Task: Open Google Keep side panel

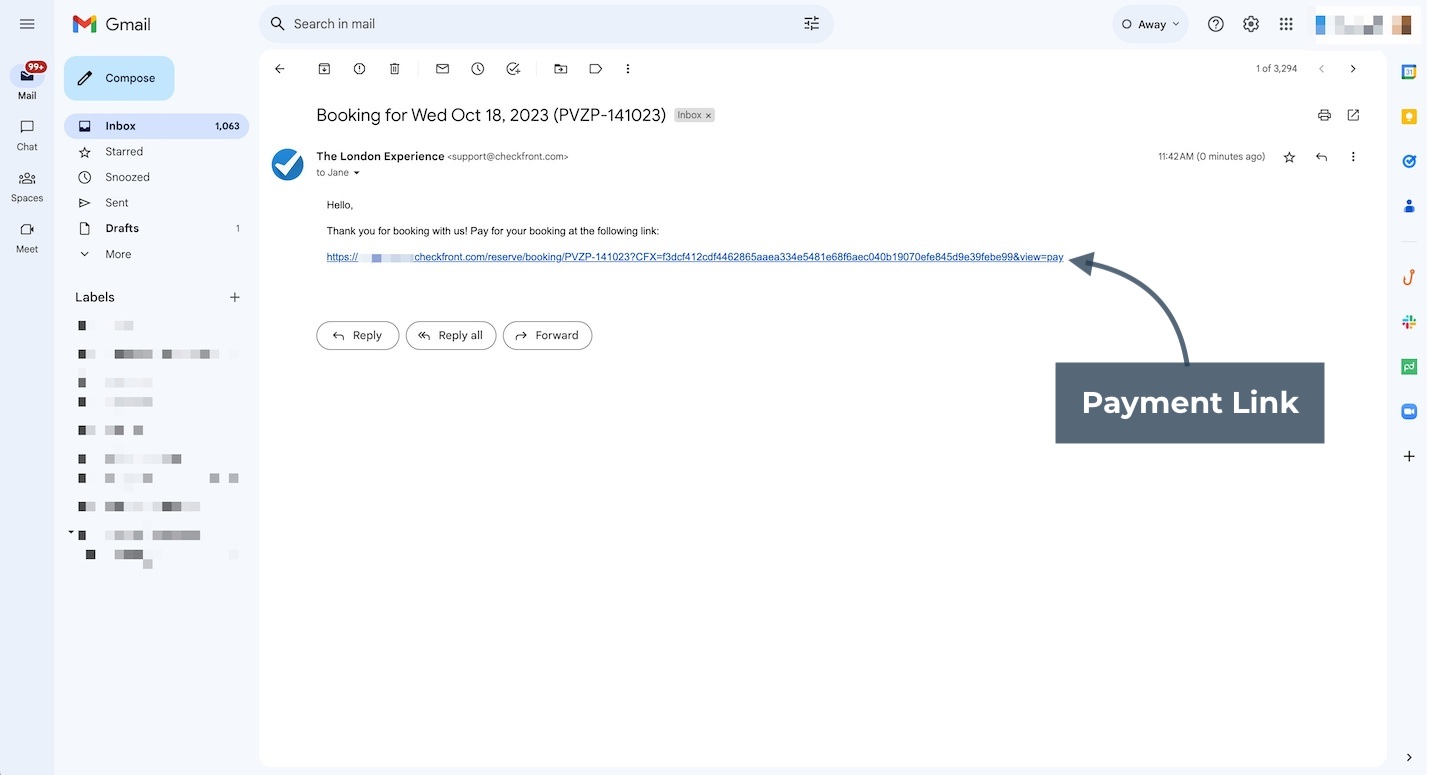Action: pyautogui.click(x=1409, y=117)
